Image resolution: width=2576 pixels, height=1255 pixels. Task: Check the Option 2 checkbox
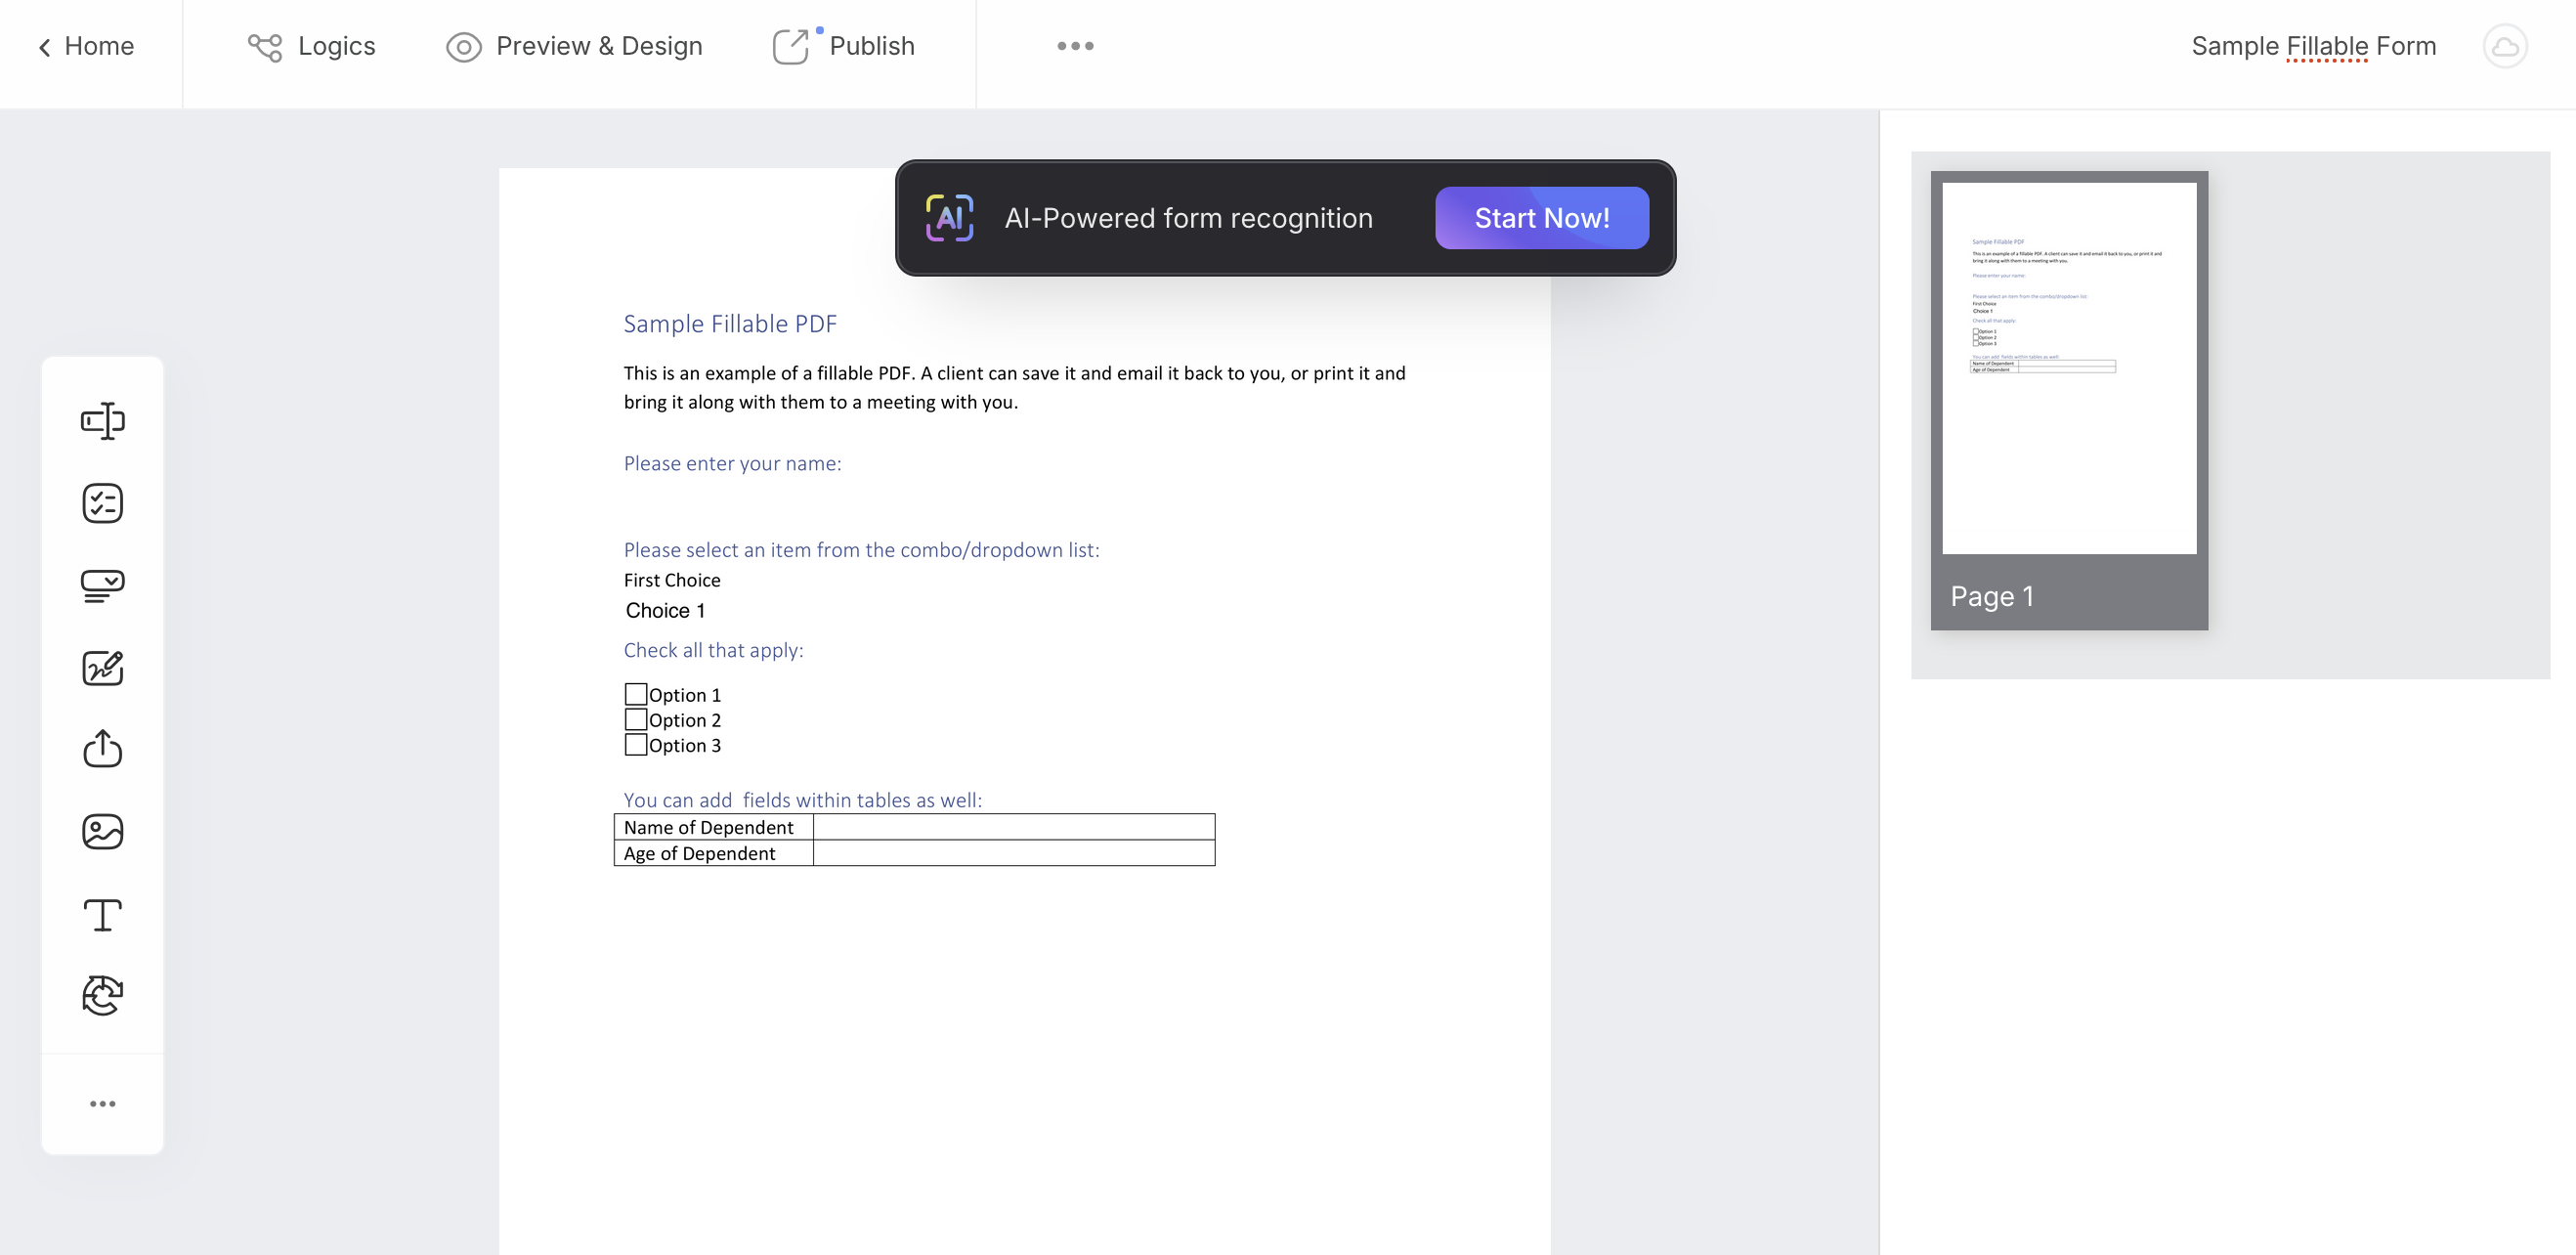click(635, 719)
